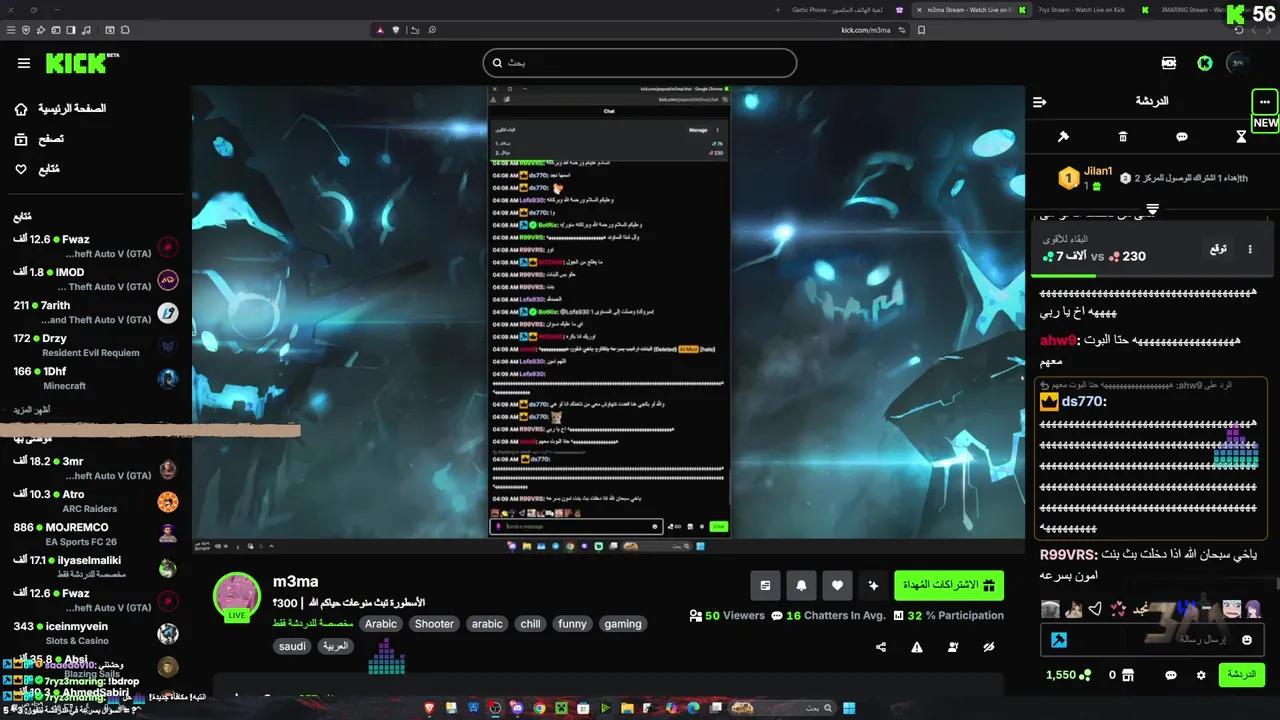Click R99VRS username in chat

coord(1068,554)
